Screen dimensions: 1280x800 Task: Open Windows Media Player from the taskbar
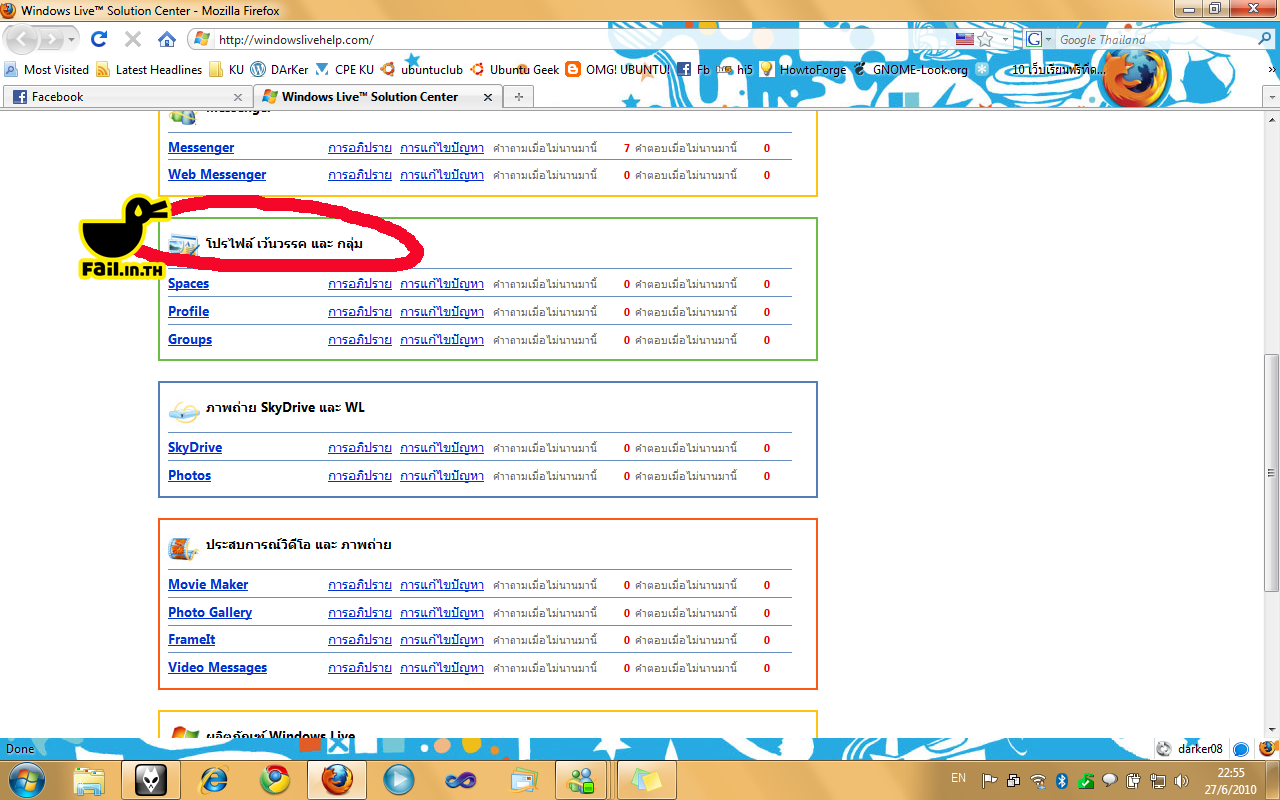tap(399, 779)
